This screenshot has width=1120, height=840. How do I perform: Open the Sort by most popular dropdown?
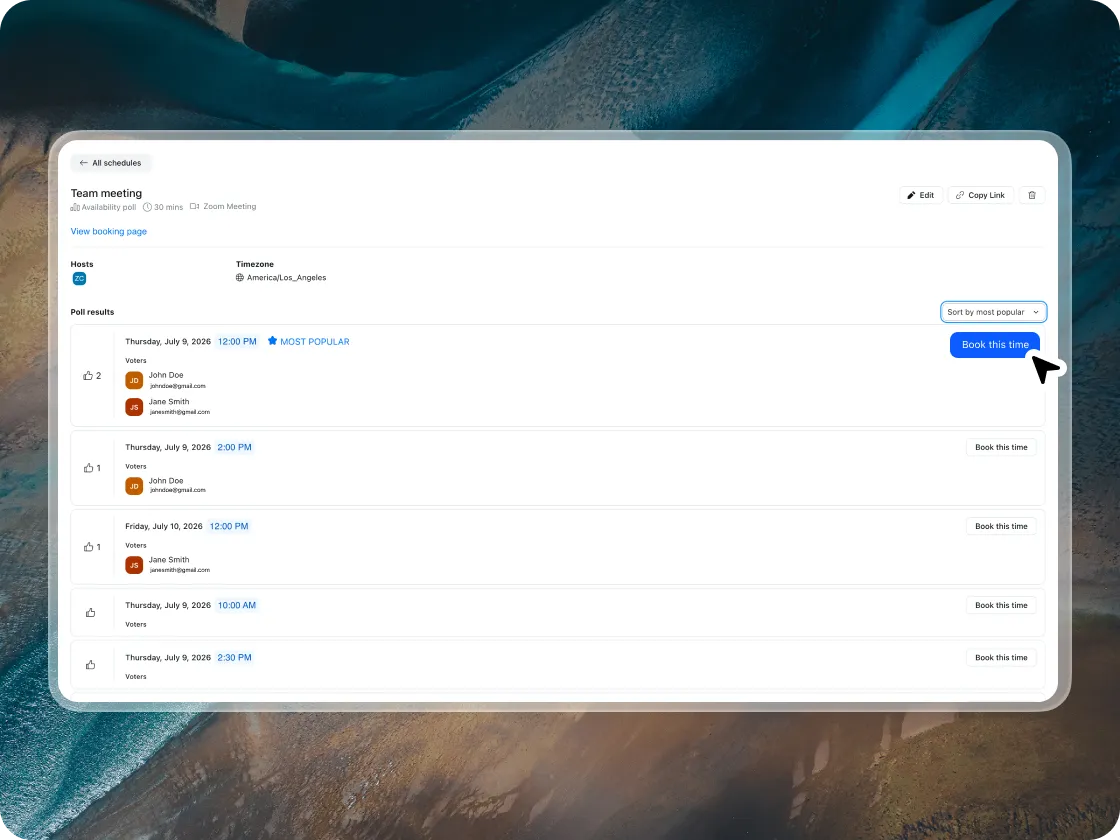[x=993, y=312]
